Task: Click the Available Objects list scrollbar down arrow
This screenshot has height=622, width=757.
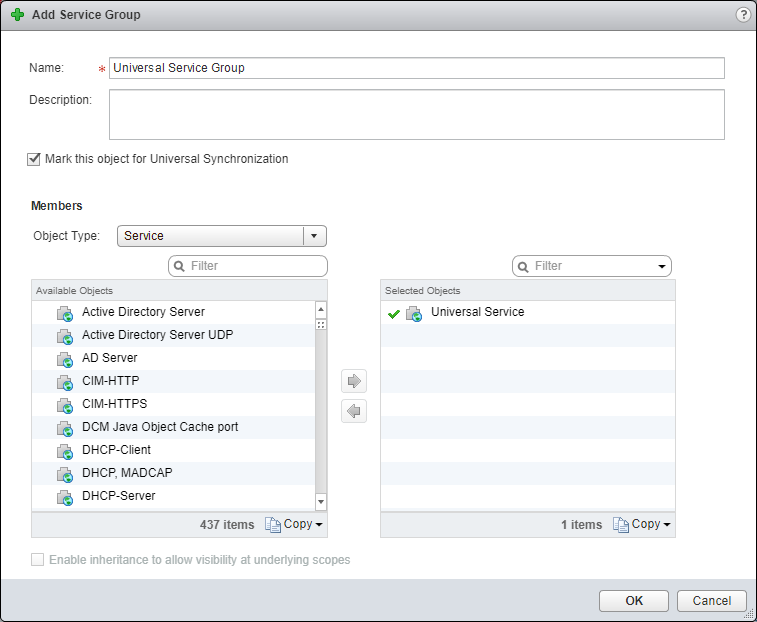Action: [321, 501]
